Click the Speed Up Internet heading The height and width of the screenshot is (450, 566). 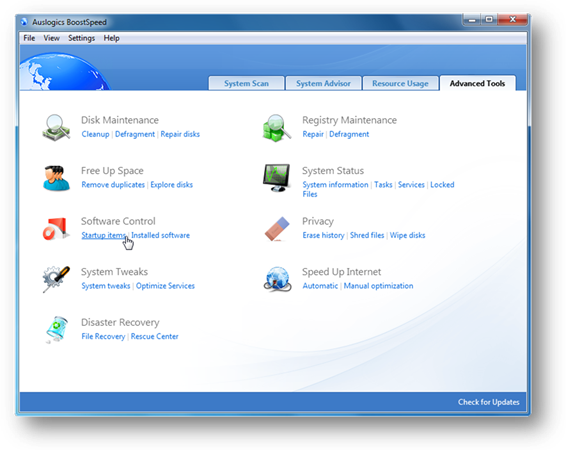coord(341,271)
